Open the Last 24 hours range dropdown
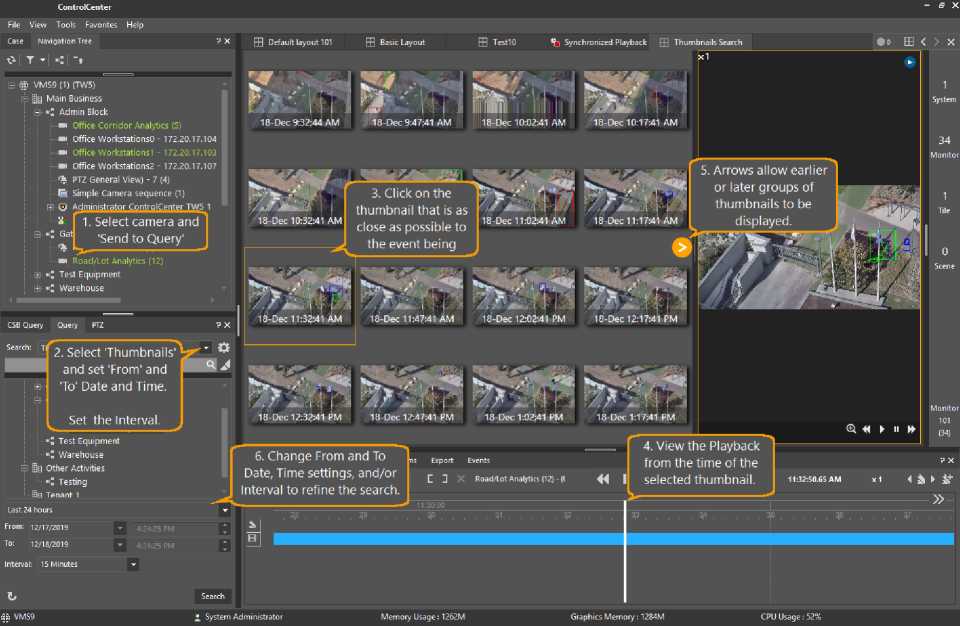 tap(224, 510)
